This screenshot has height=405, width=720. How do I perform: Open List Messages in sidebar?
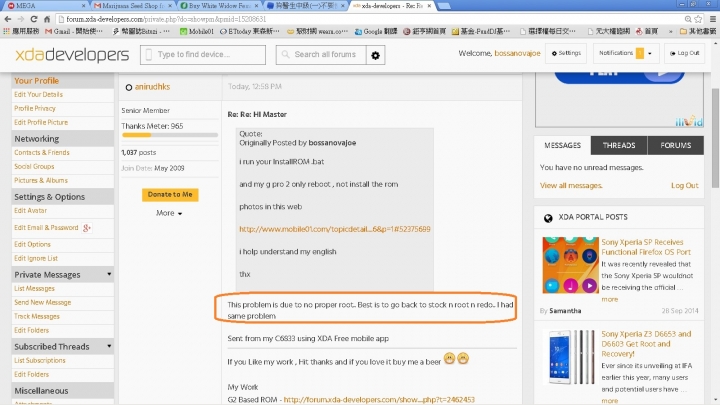coord(34,289)
